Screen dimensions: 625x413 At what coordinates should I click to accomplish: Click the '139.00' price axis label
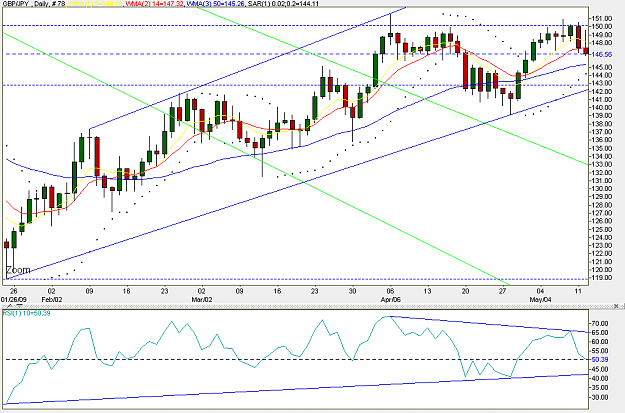(x=602, y=115)
